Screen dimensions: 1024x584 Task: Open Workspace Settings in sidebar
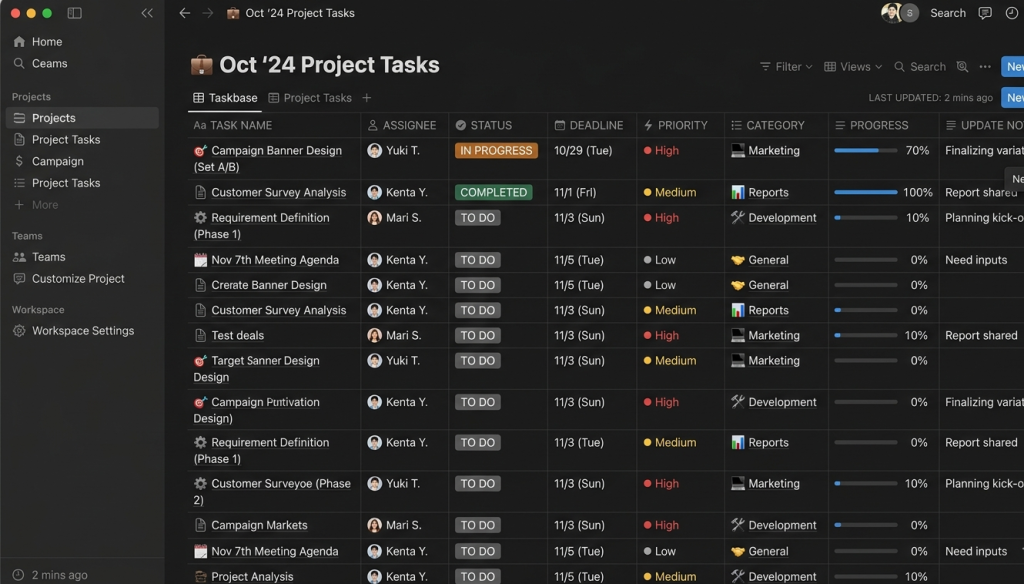[x=82, y=331]
